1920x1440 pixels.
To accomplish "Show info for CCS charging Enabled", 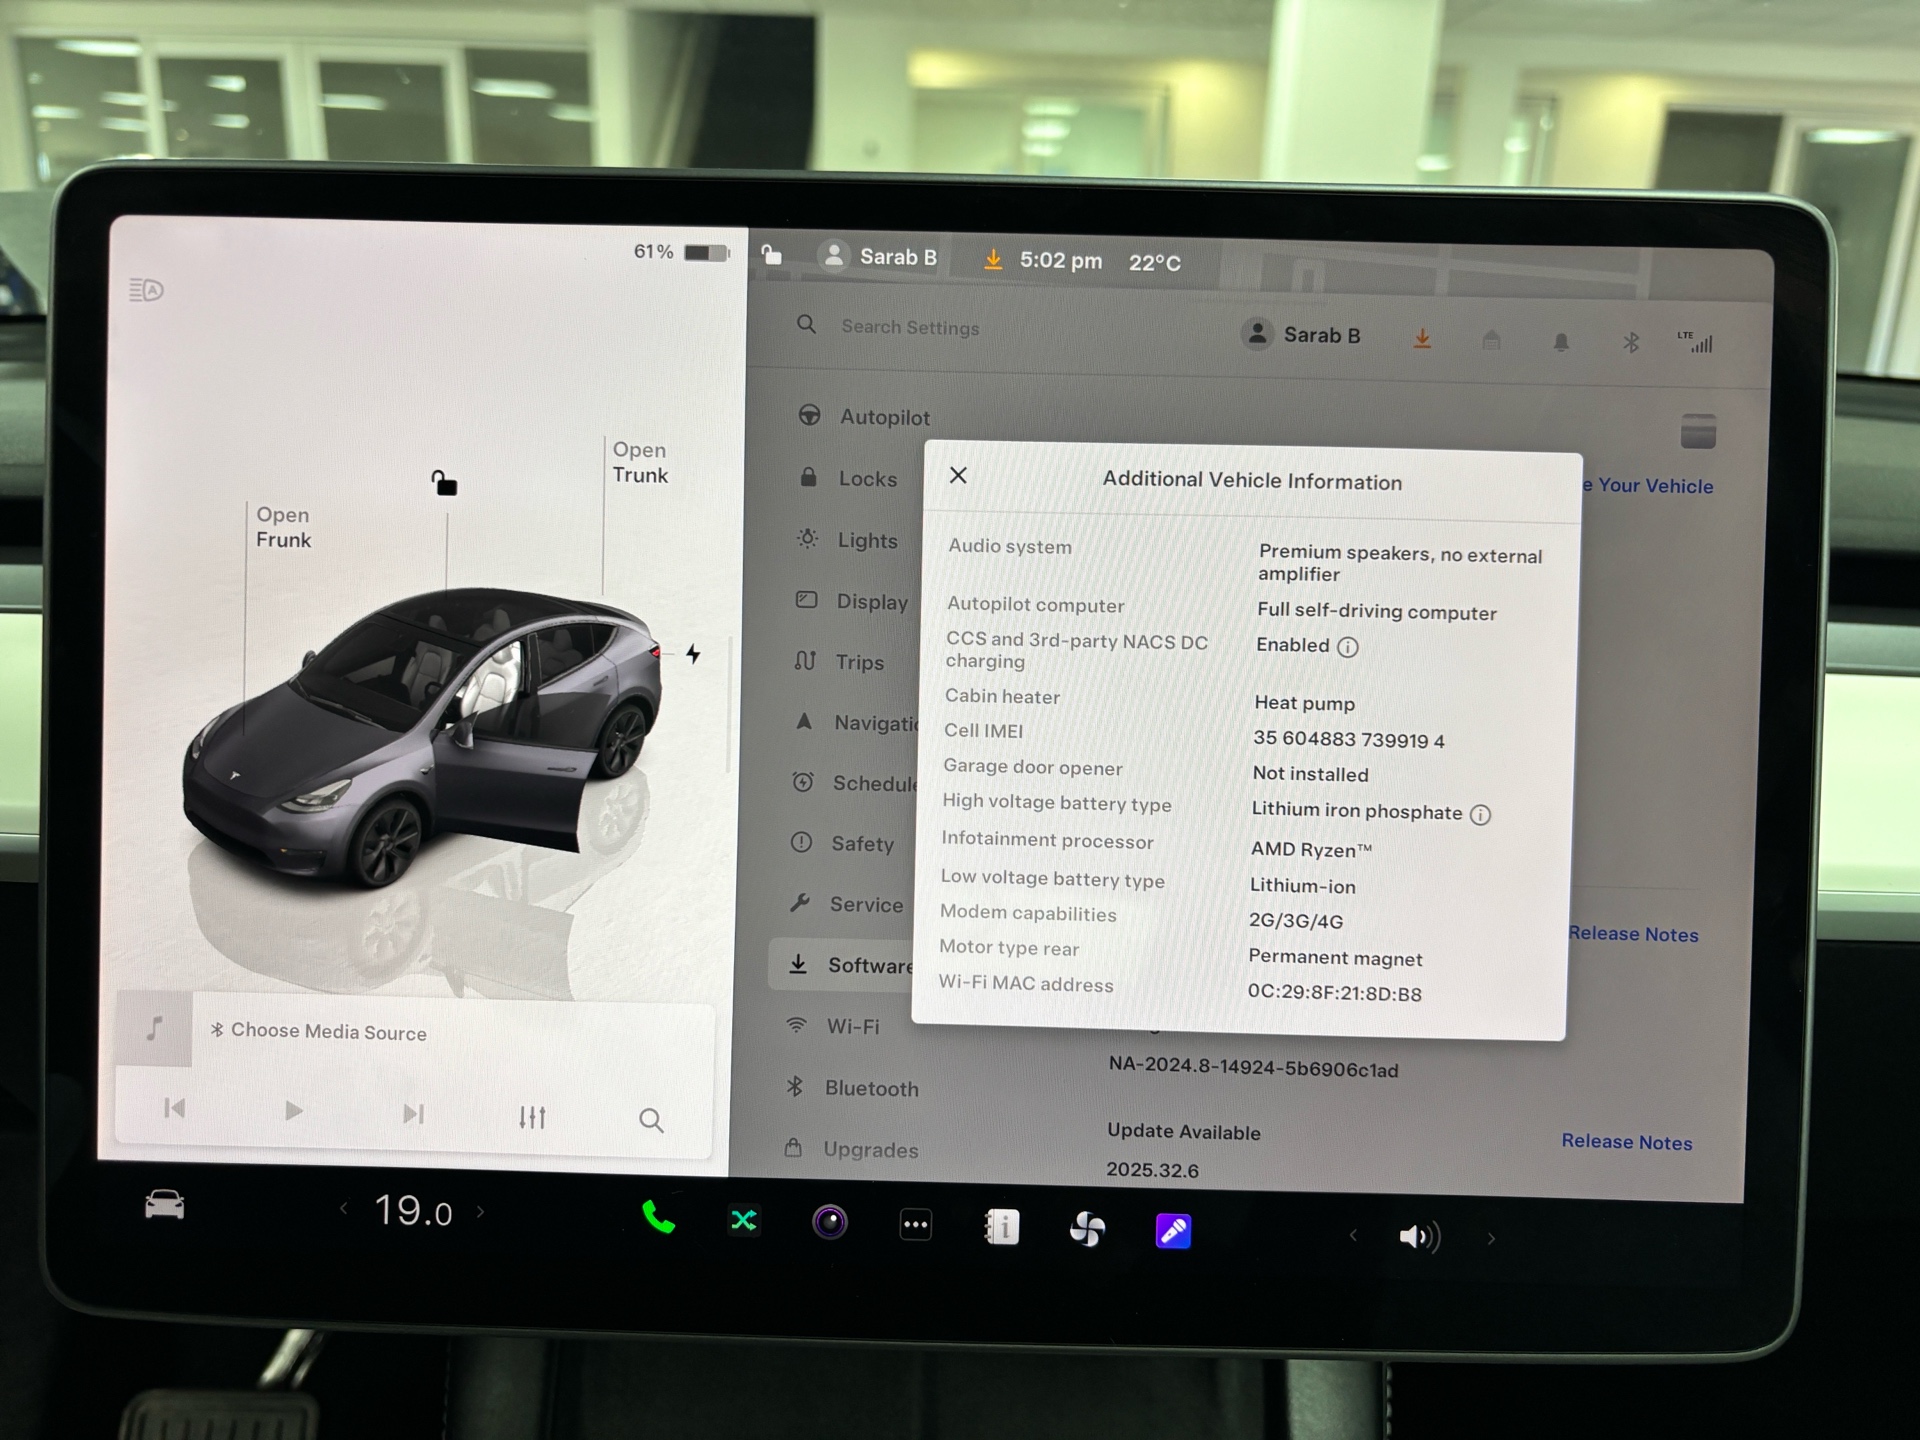I will click(x=1348, y=647).
